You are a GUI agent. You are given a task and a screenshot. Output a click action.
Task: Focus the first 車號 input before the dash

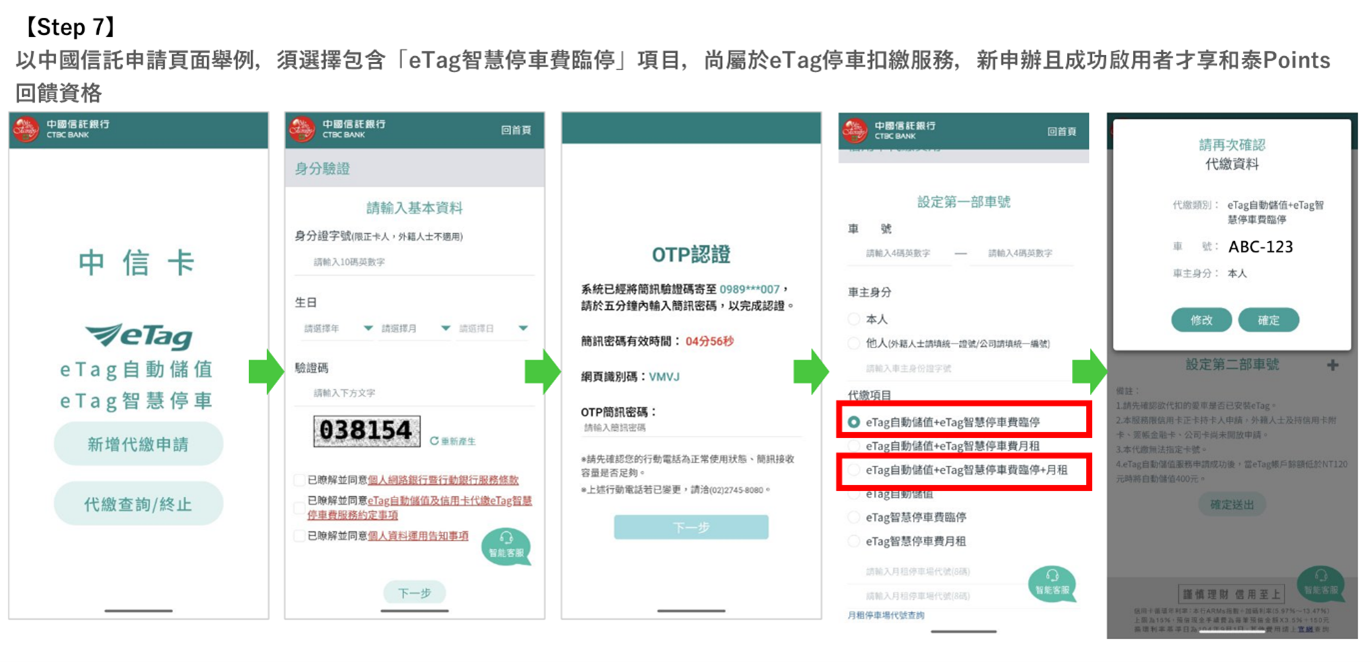[898, 254]
